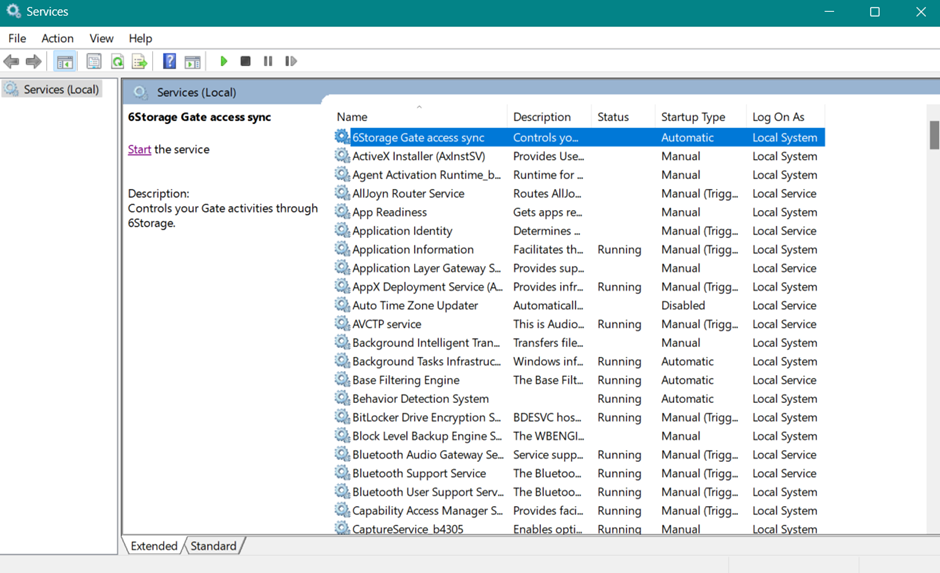Screen dimensions: 940x573
Task: Select the AllJoyn Router Service row
Action: click(x=579, y=193)
